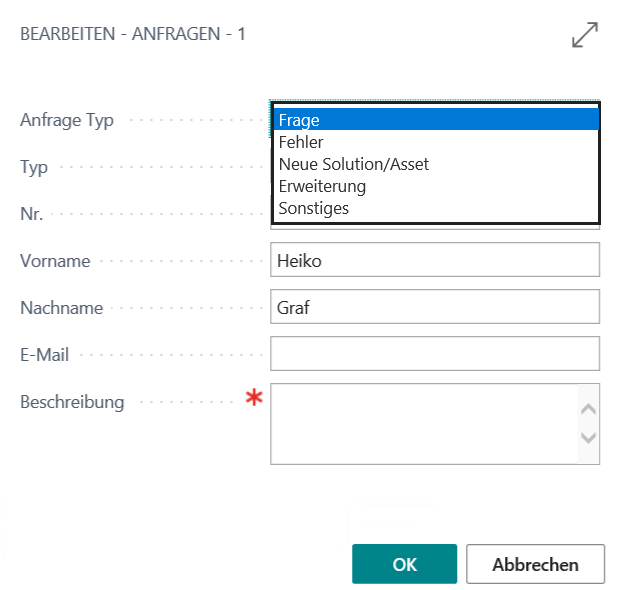Click into the empty E-Mail field
The height and width of the screenshot is (590, 618).
click(x=435, y=353)
